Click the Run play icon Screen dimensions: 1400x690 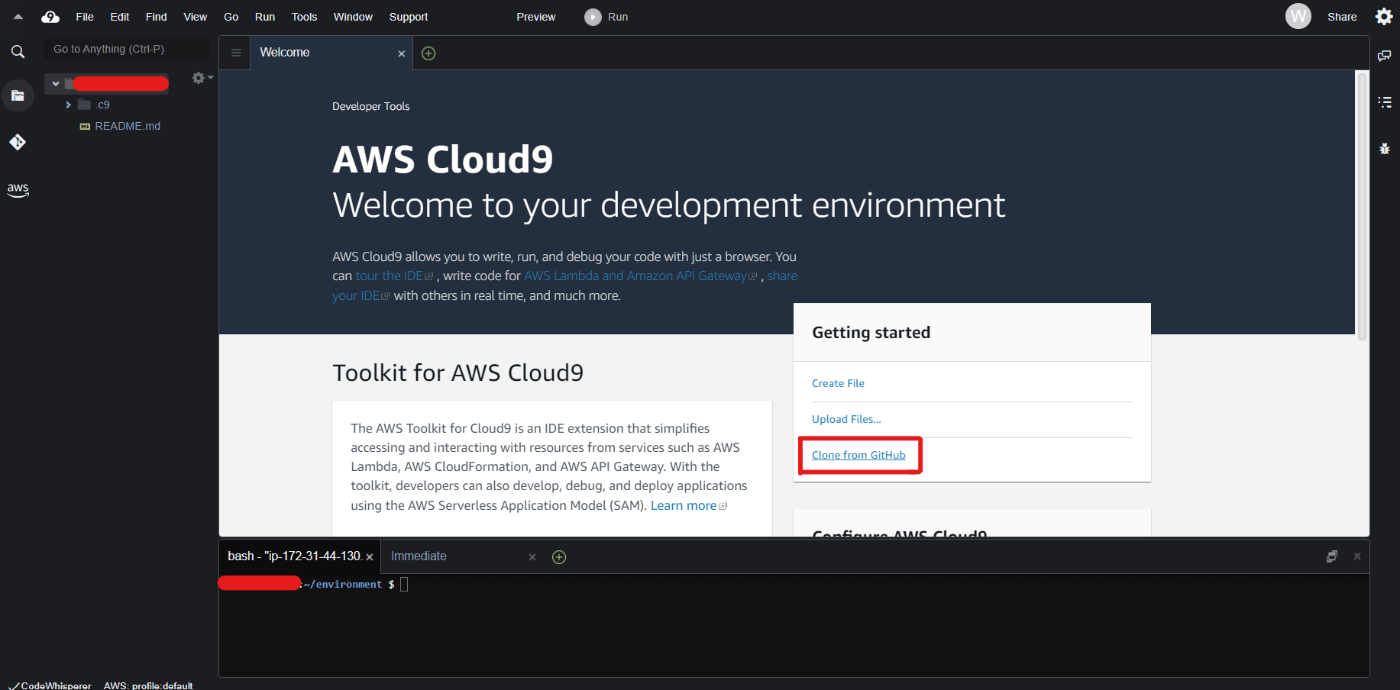click(x=593, y=16)
